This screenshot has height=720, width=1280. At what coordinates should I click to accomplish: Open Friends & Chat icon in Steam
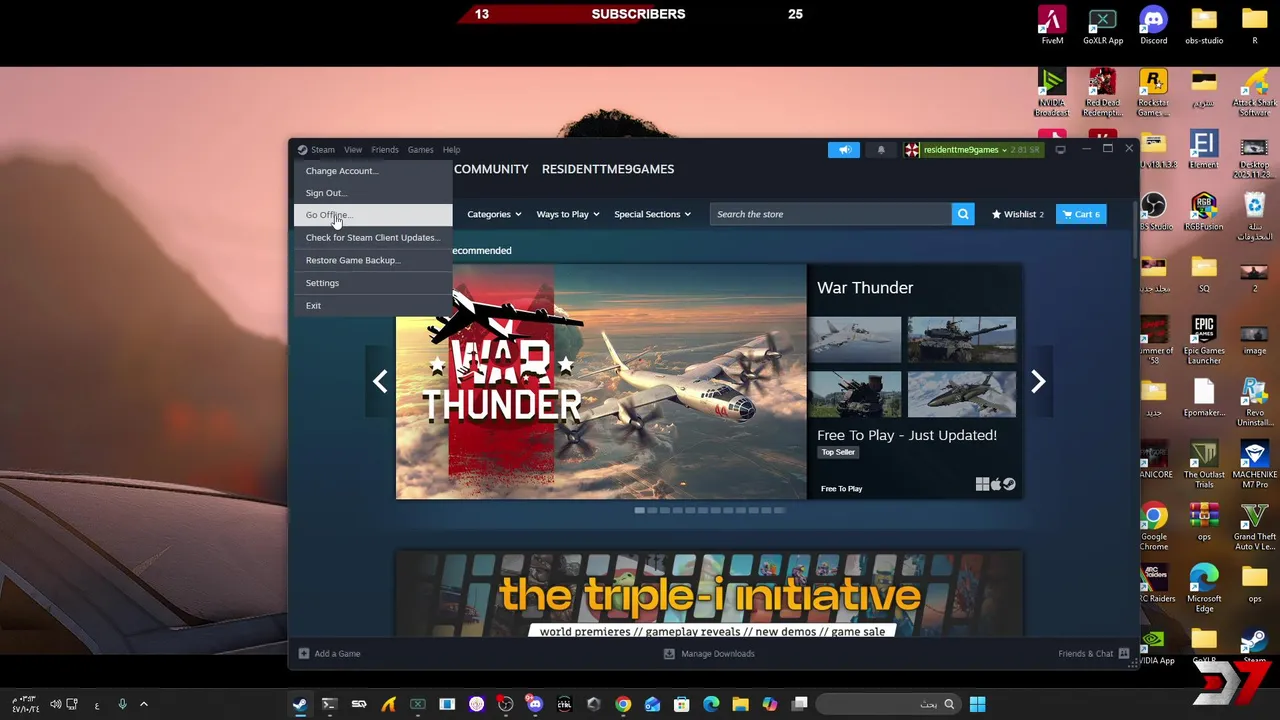(1124, 654)
